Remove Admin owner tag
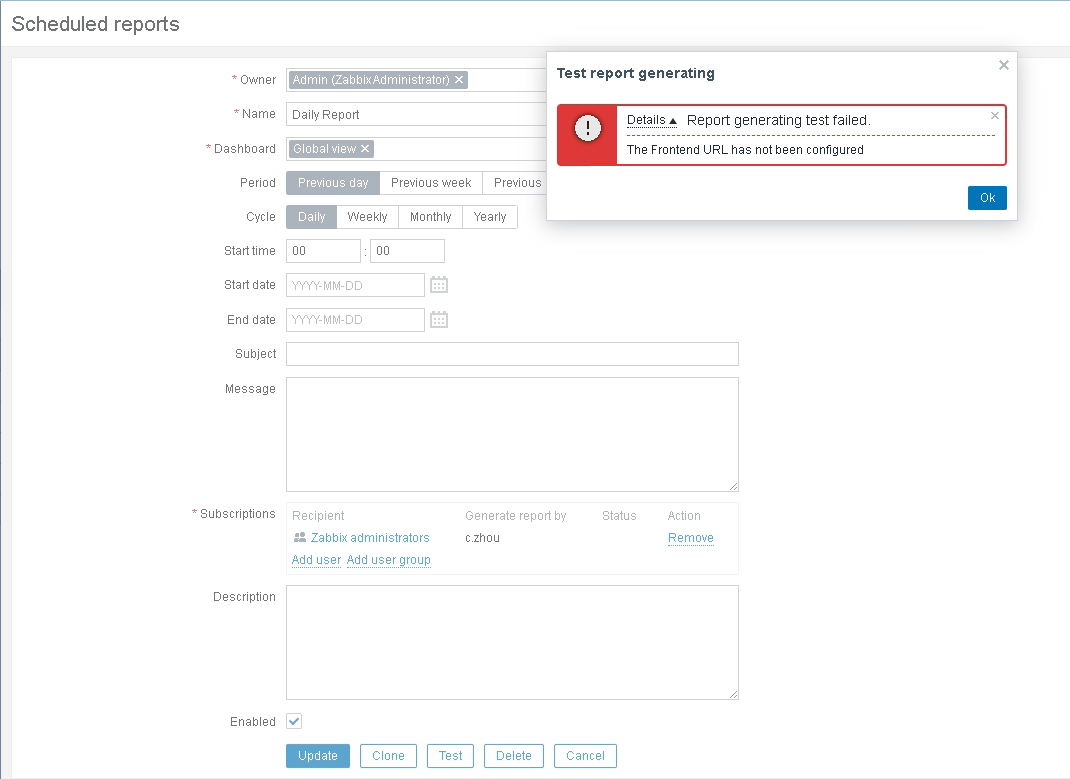 coord(459,80)
